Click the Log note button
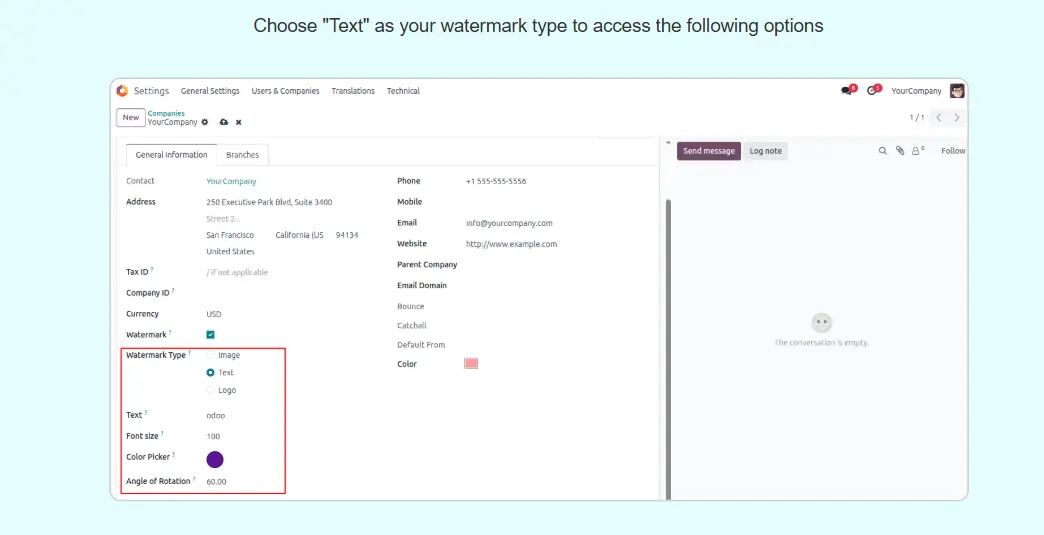The image size is (1044, 535). coord(765,151)
